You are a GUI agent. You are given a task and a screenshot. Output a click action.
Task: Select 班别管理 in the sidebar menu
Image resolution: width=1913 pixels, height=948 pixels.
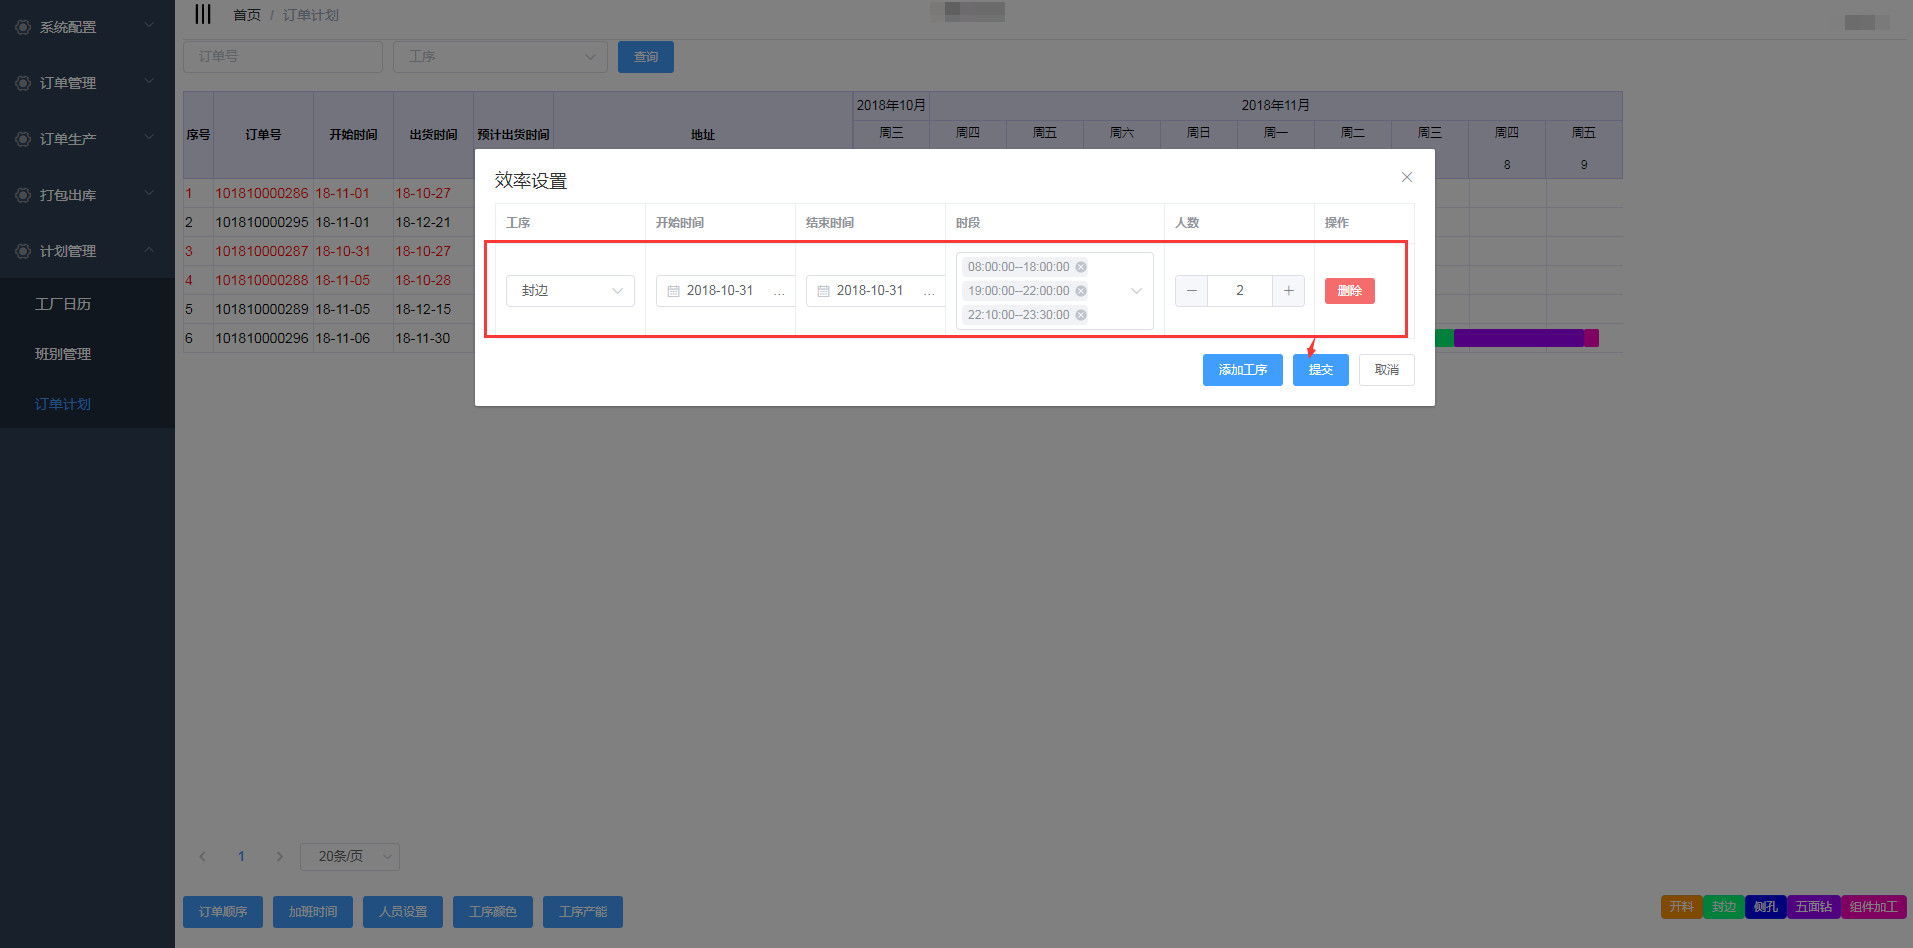(x=63, y=354)
